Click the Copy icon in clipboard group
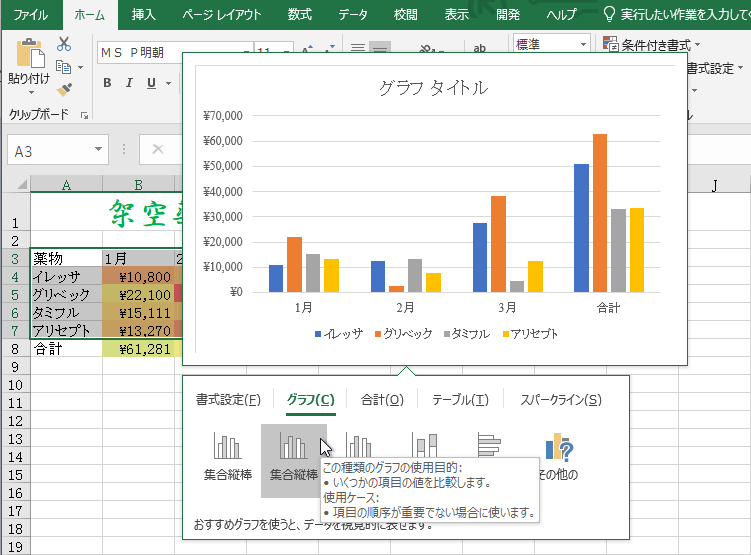This screenshot has width=751, height=555. (x=64, y=67)
